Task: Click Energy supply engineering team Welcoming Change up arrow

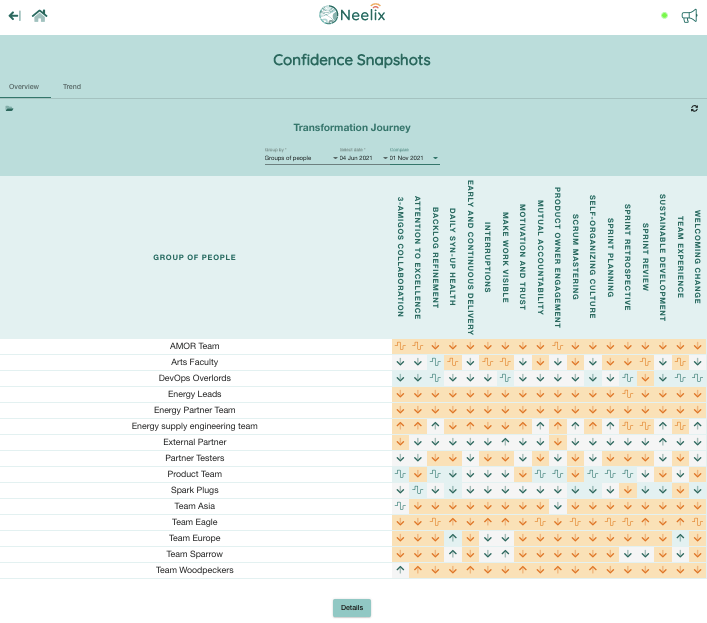Action: pos(698,426)
